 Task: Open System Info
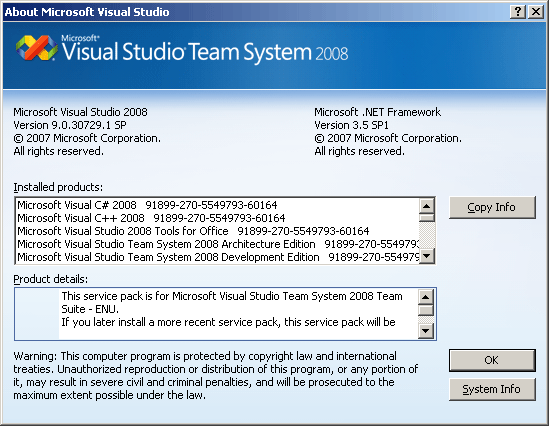pos(492,389)
